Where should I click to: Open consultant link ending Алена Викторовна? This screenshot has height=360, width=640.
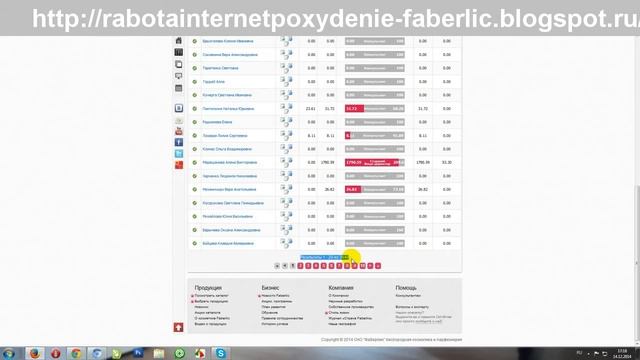point(230,162)
